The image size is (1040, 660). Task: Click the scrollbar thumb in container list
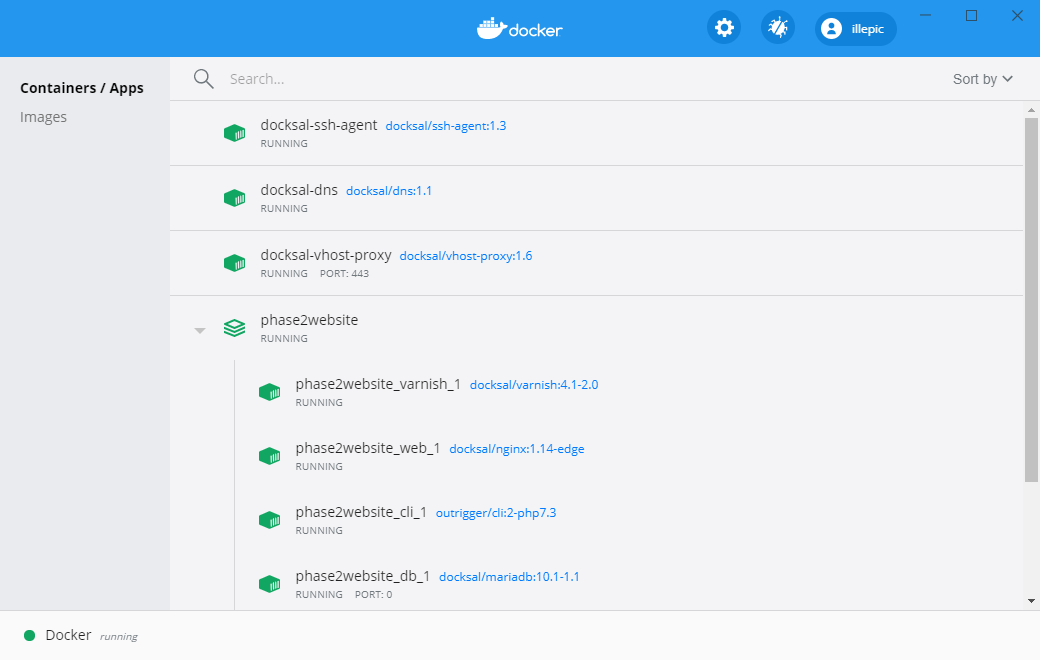[1031, 300]
